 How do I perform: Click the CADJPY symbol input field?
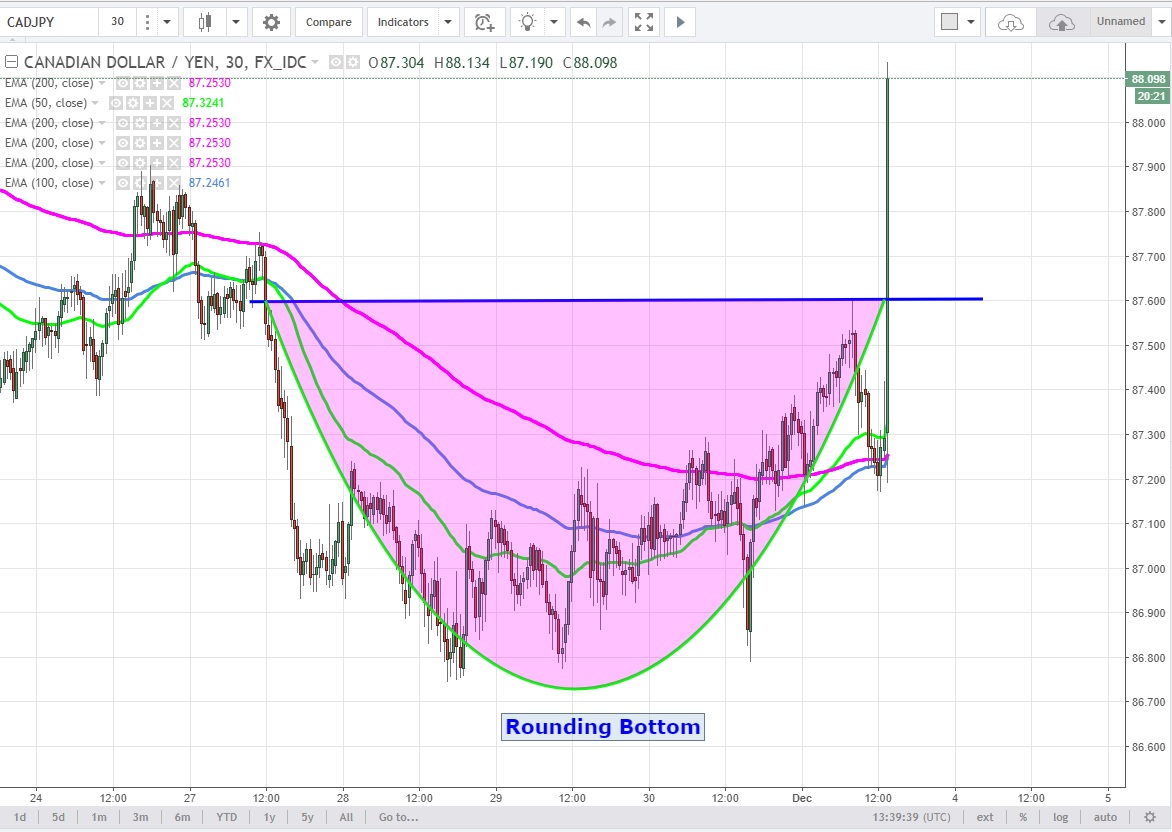tap(50, 22)
